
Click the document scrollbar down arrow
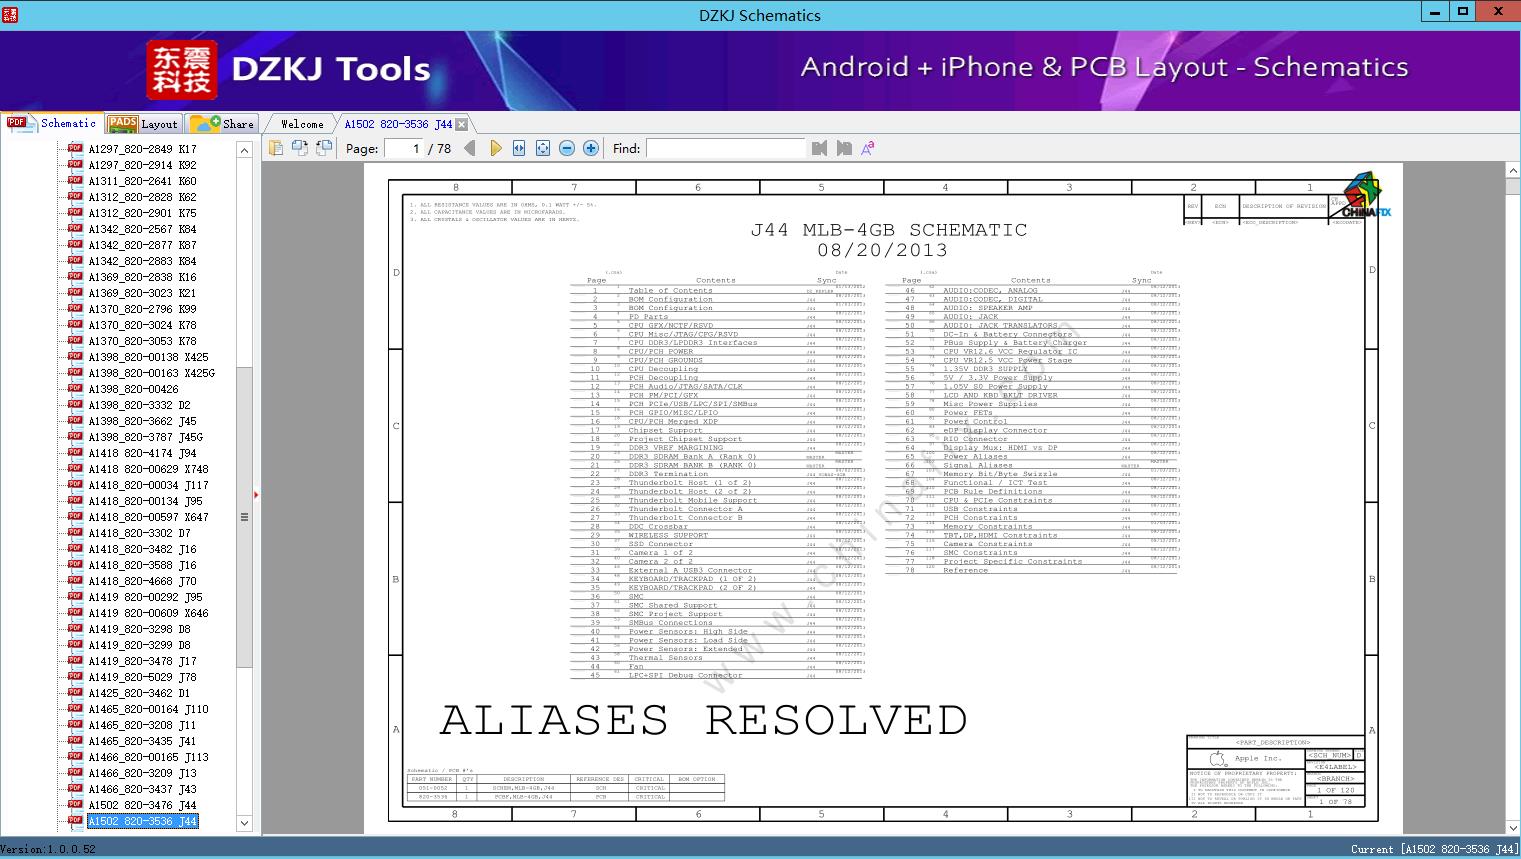click(1513, 828)
